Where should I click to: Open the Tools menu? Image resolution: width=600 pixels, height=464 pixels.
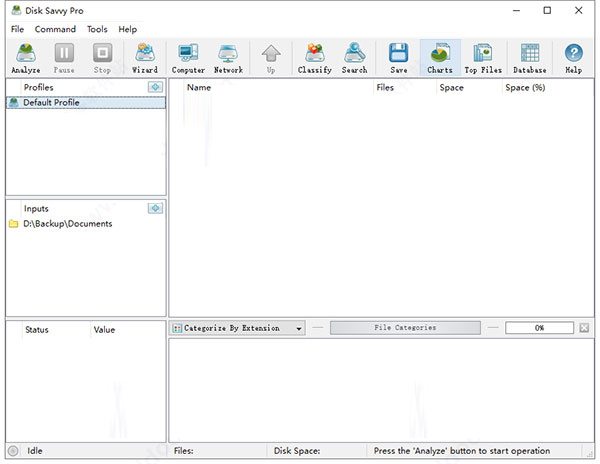click(97, 29)
